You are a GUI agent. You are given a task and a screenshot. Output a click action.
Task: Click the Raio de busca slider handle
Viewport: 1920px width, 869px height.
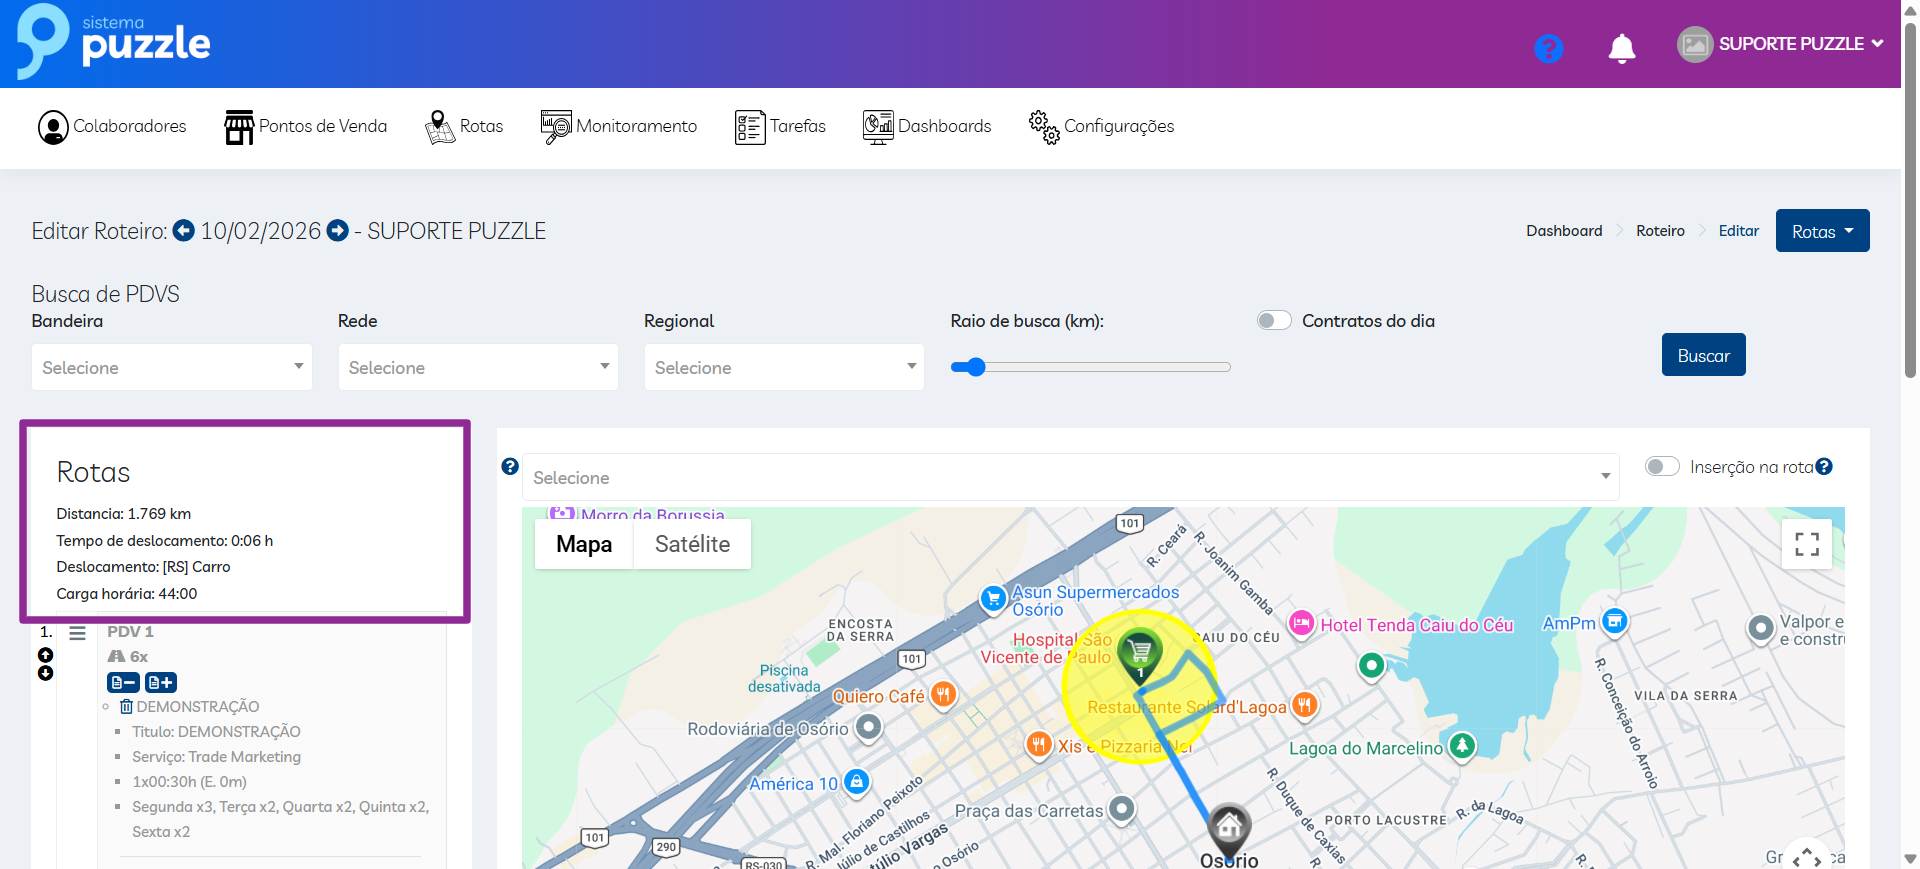click(x=976, y=367)
